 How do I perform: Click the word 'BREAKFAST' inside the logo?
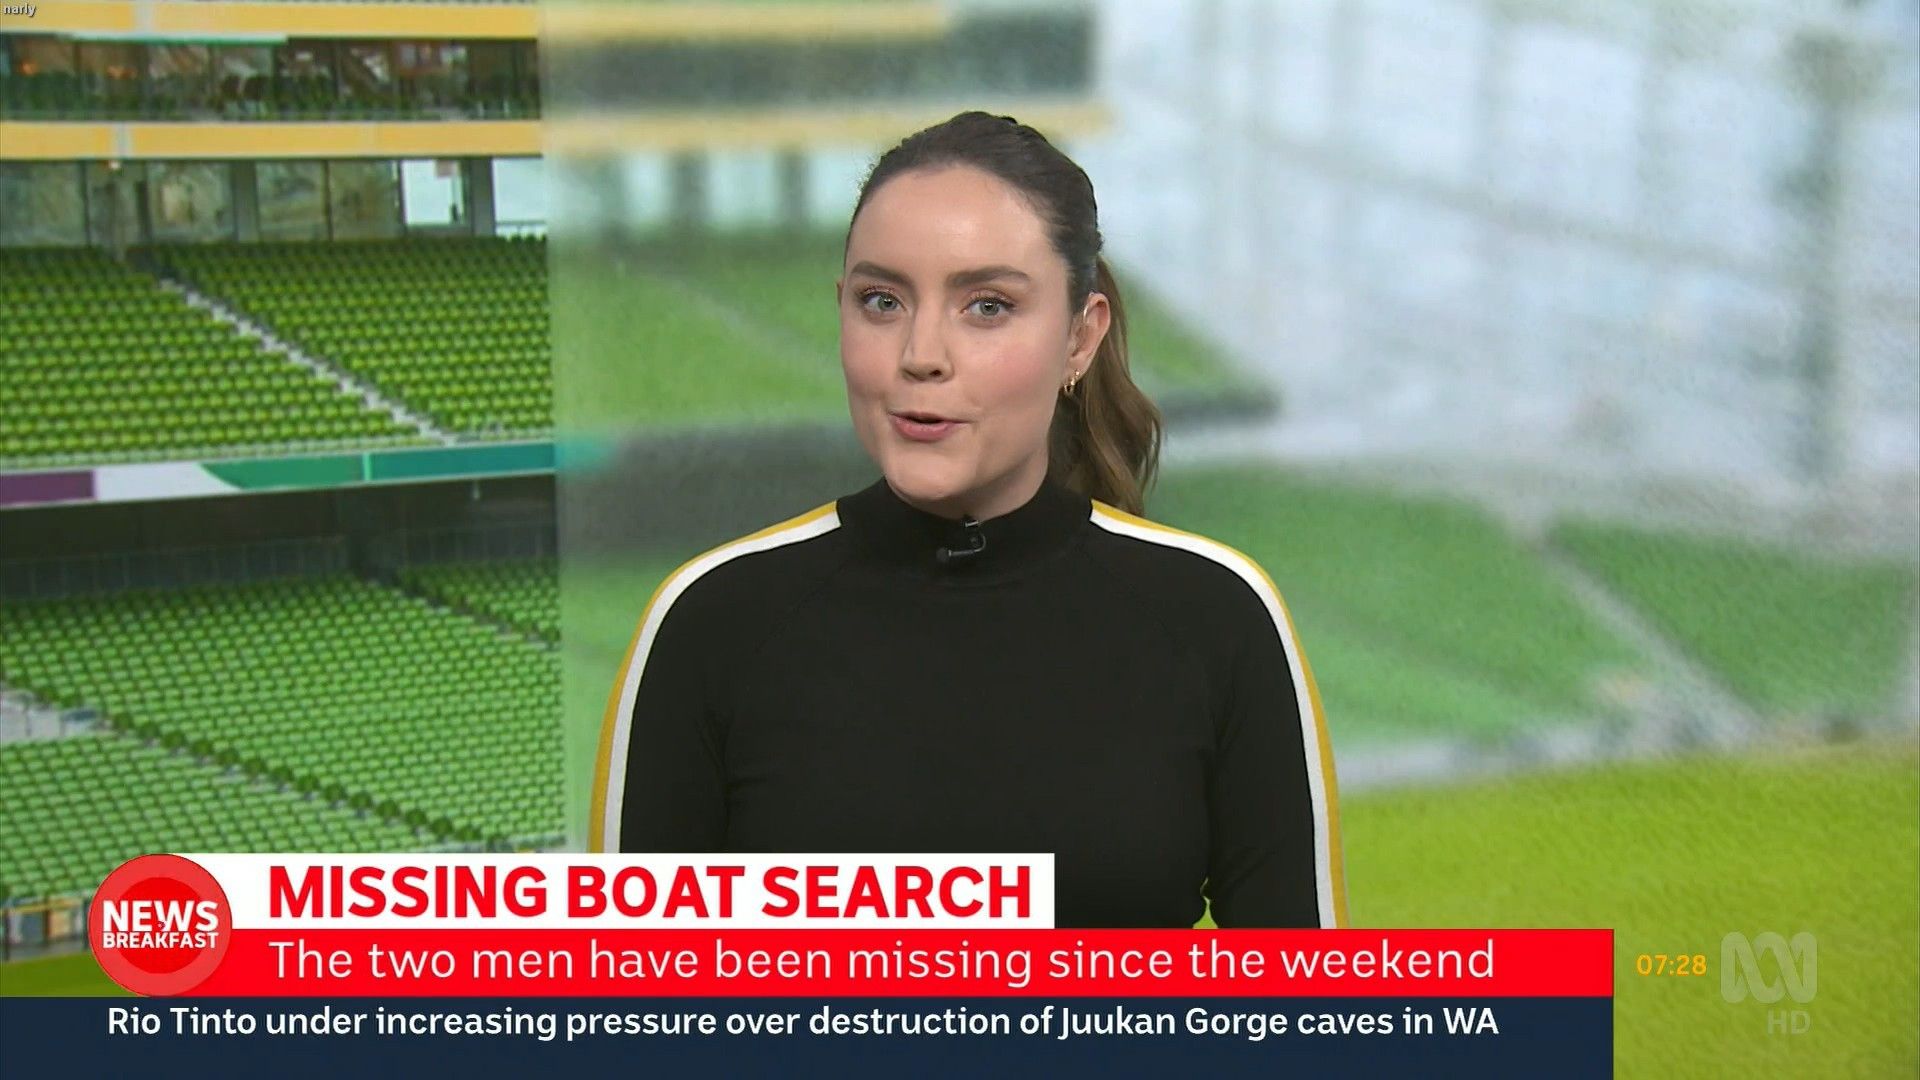[160, 941]
